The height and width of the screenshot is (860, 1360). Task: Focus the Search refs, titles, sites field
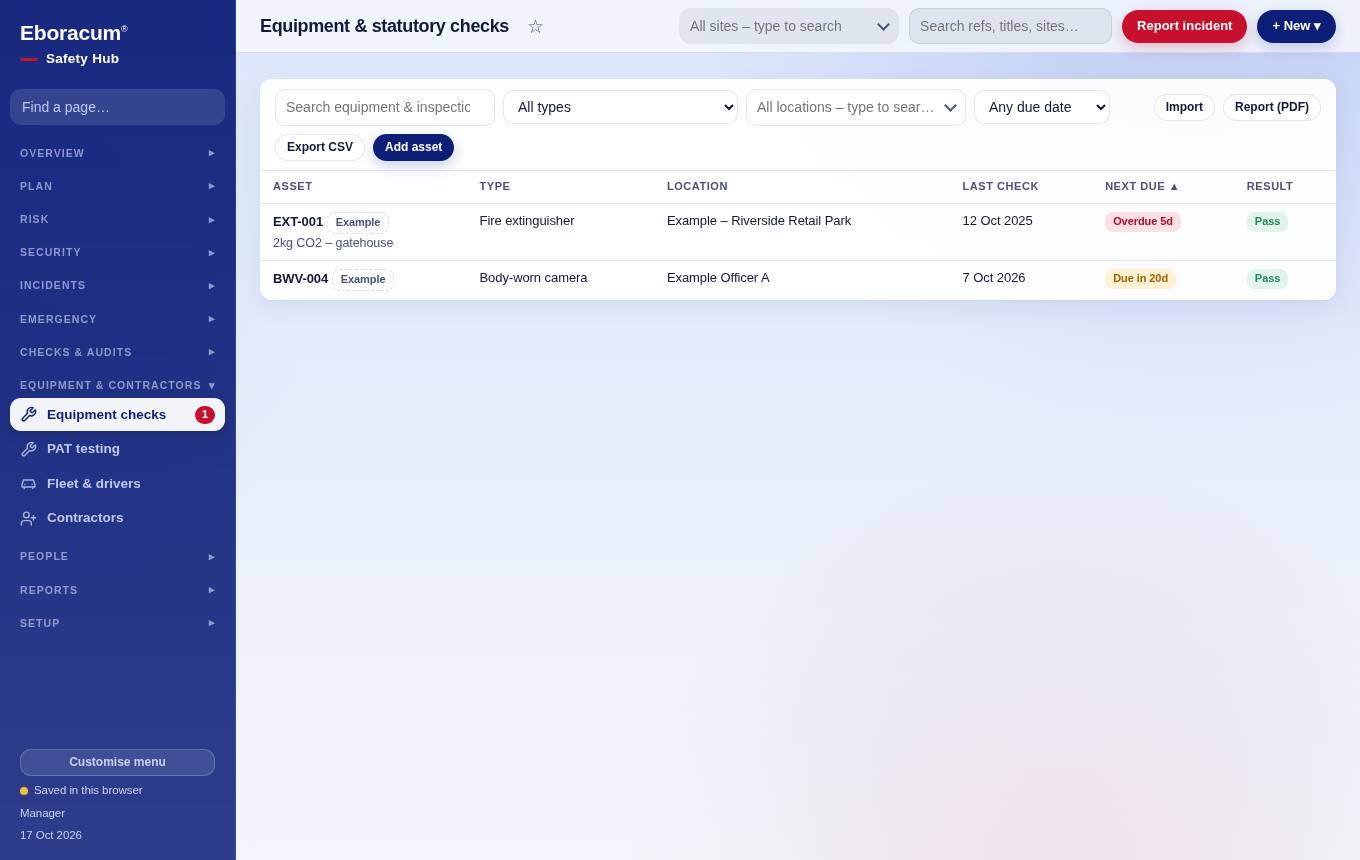tap(1010, 26)
